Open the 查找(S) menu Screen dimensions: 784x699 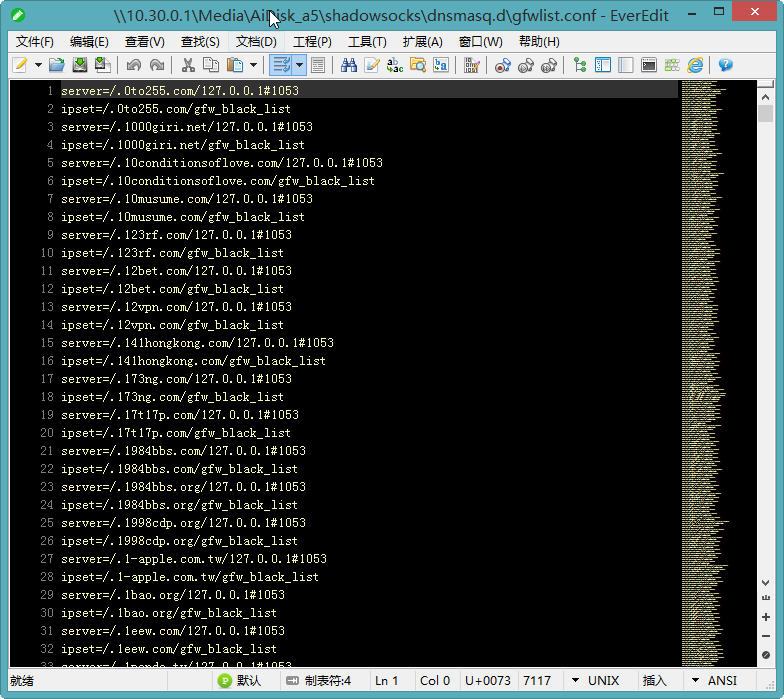click(x=200, y=42)
